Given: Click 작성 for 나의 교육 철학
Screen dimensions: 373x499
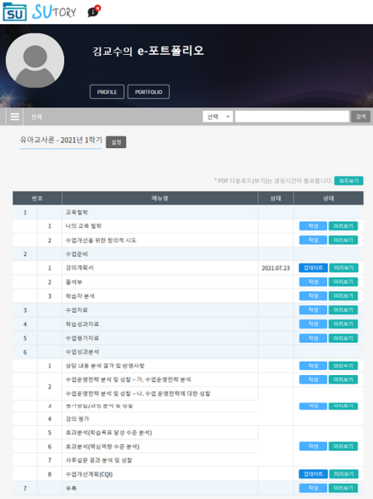Looking at the screenshot, I should pos(313,226).
